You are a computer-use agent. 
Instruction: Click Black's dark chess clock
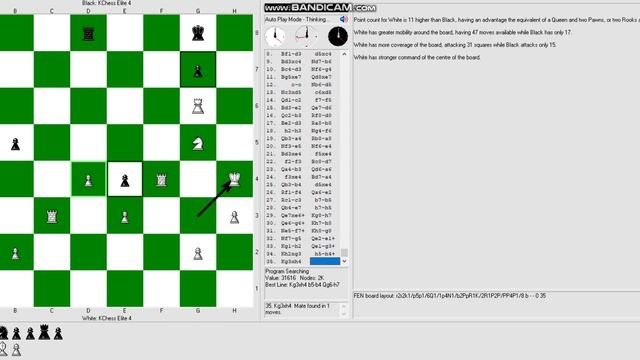338,36
